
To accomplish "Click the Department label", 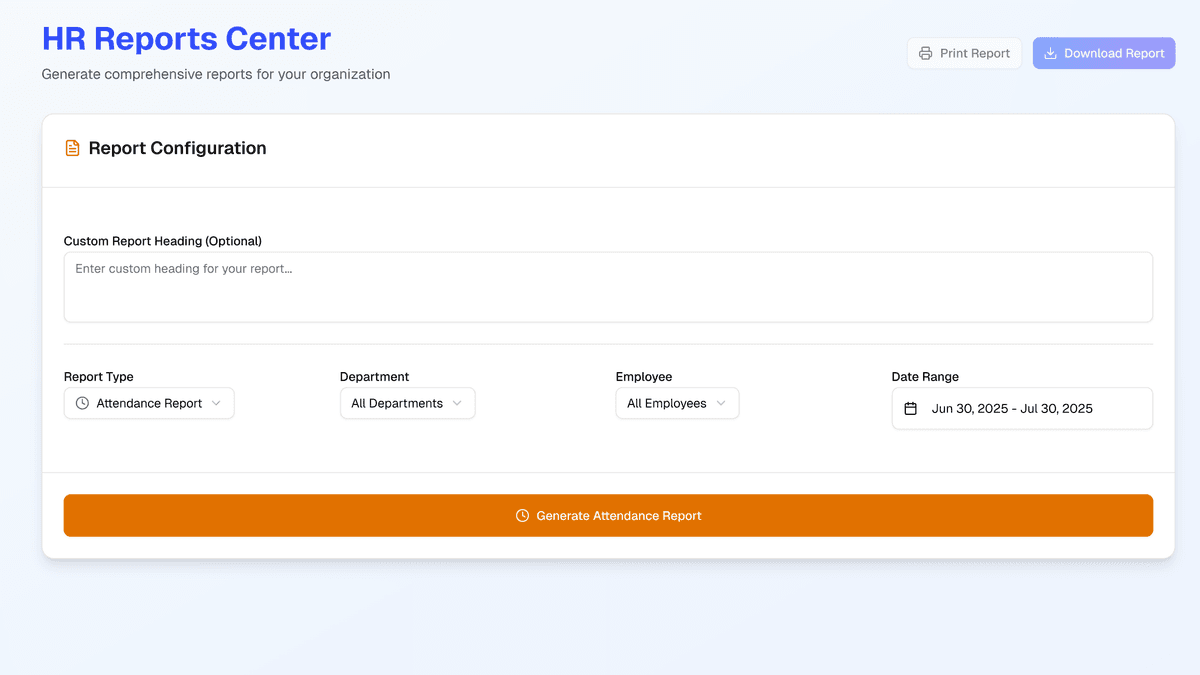I will [x=375, y=377].
